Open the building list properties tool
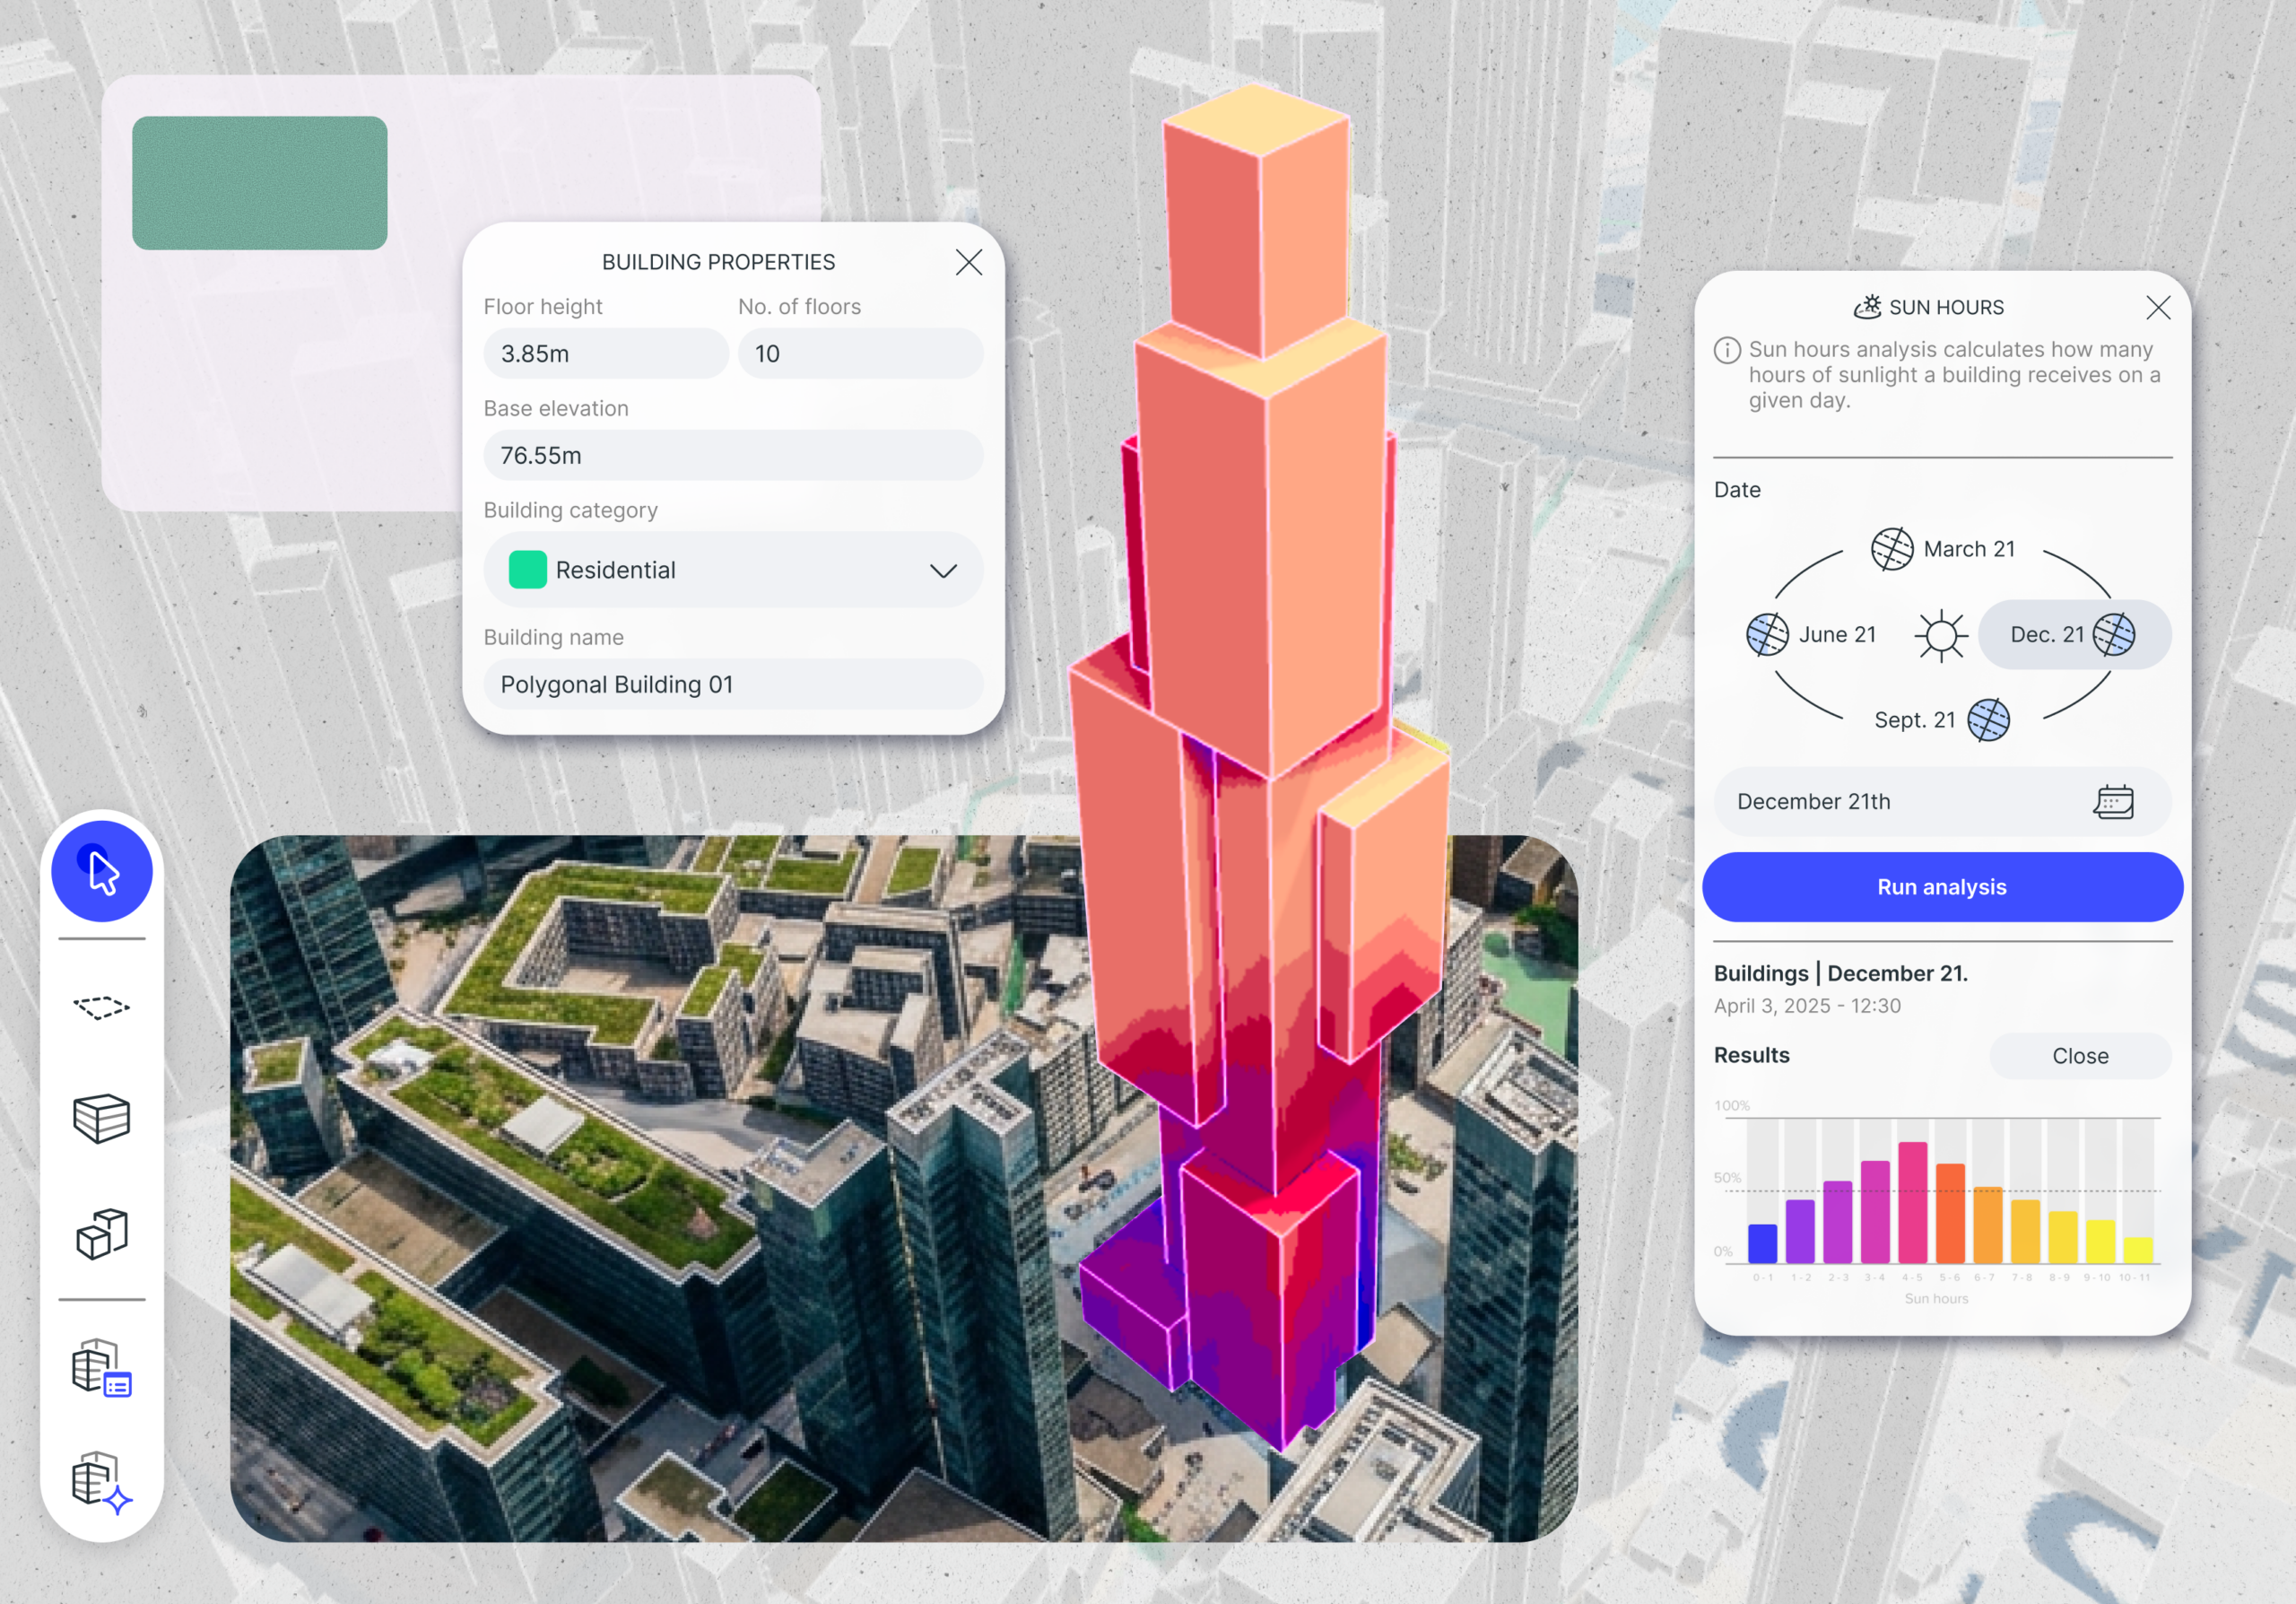2296x1604 pixels. tap(102, 1367)
